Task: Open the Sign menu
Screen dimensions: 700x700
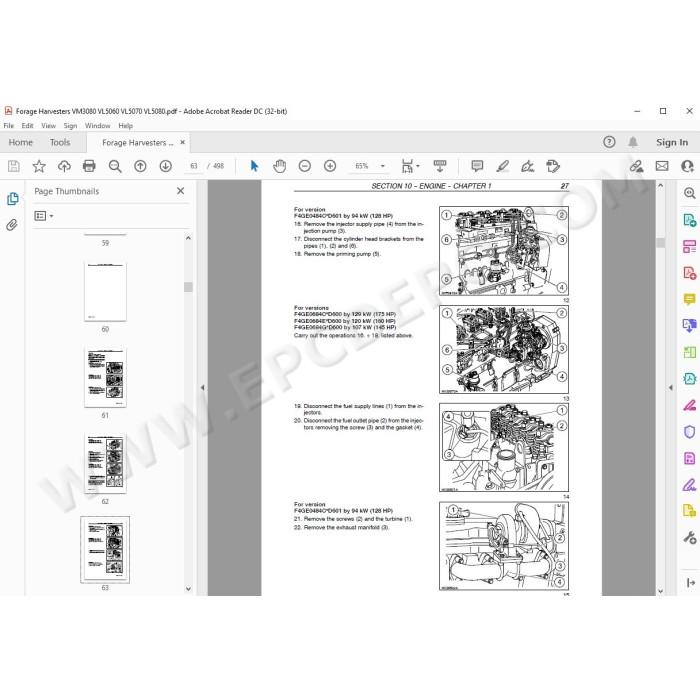Action: pos(70,126)
